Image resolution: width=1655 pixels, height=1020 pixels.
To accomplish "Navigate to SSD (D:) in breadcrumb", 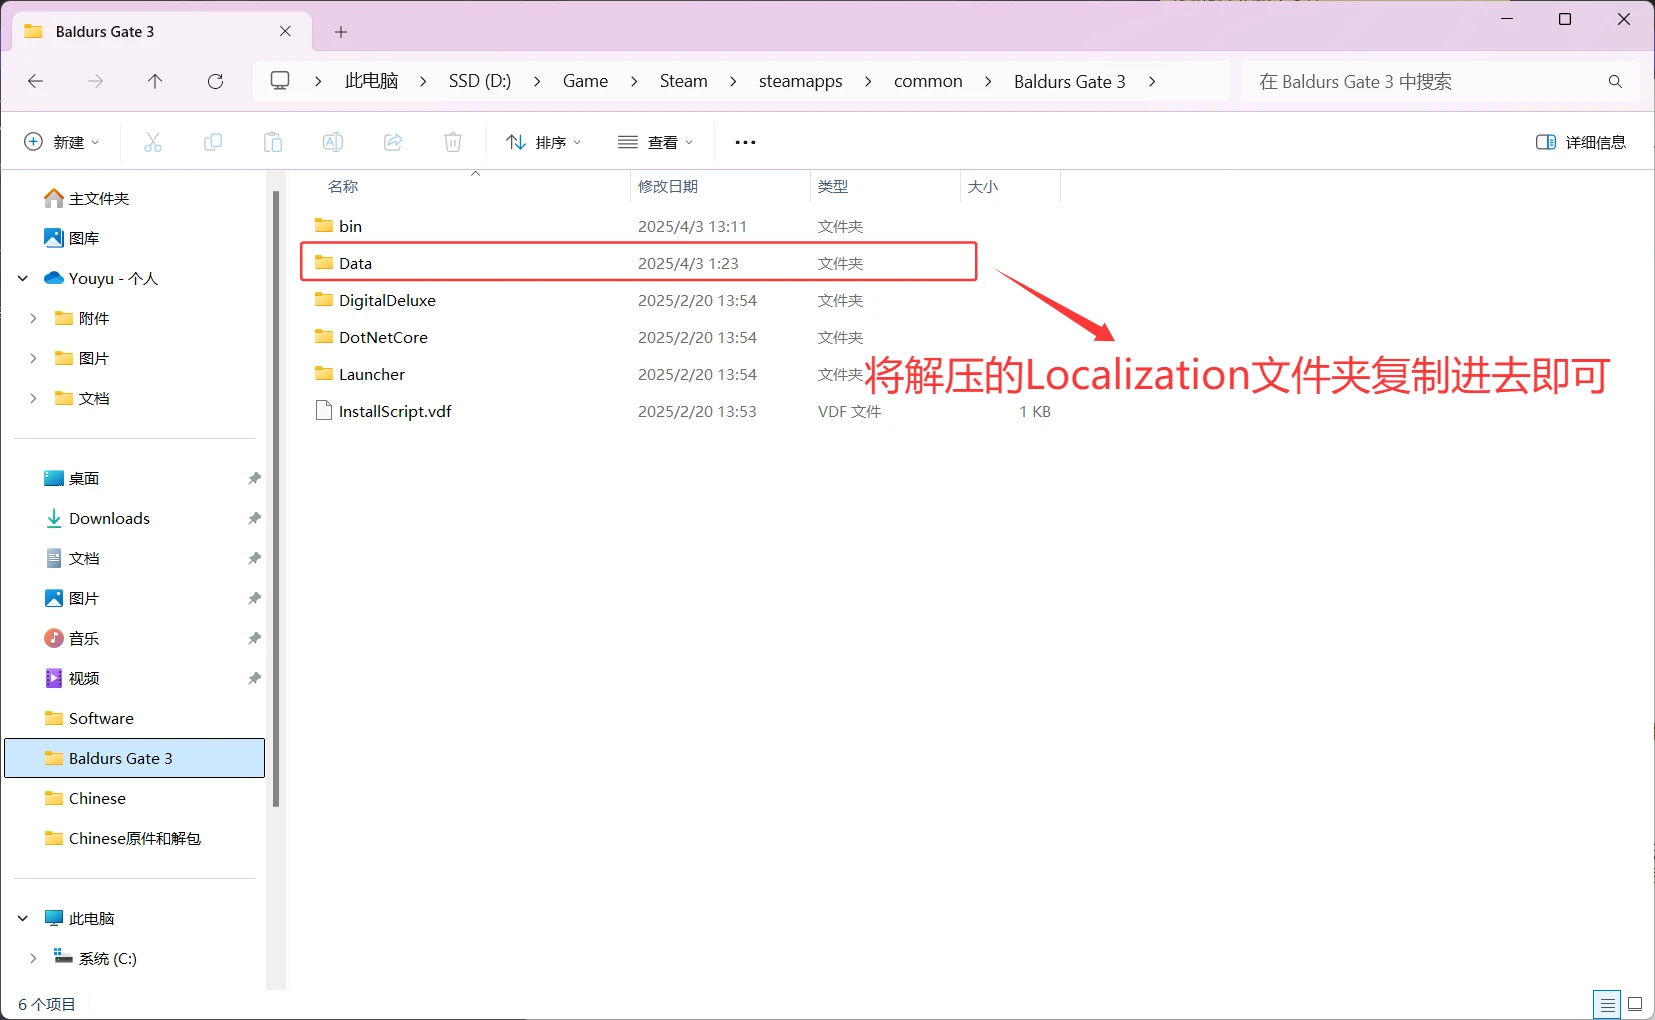I will (480, 82).
